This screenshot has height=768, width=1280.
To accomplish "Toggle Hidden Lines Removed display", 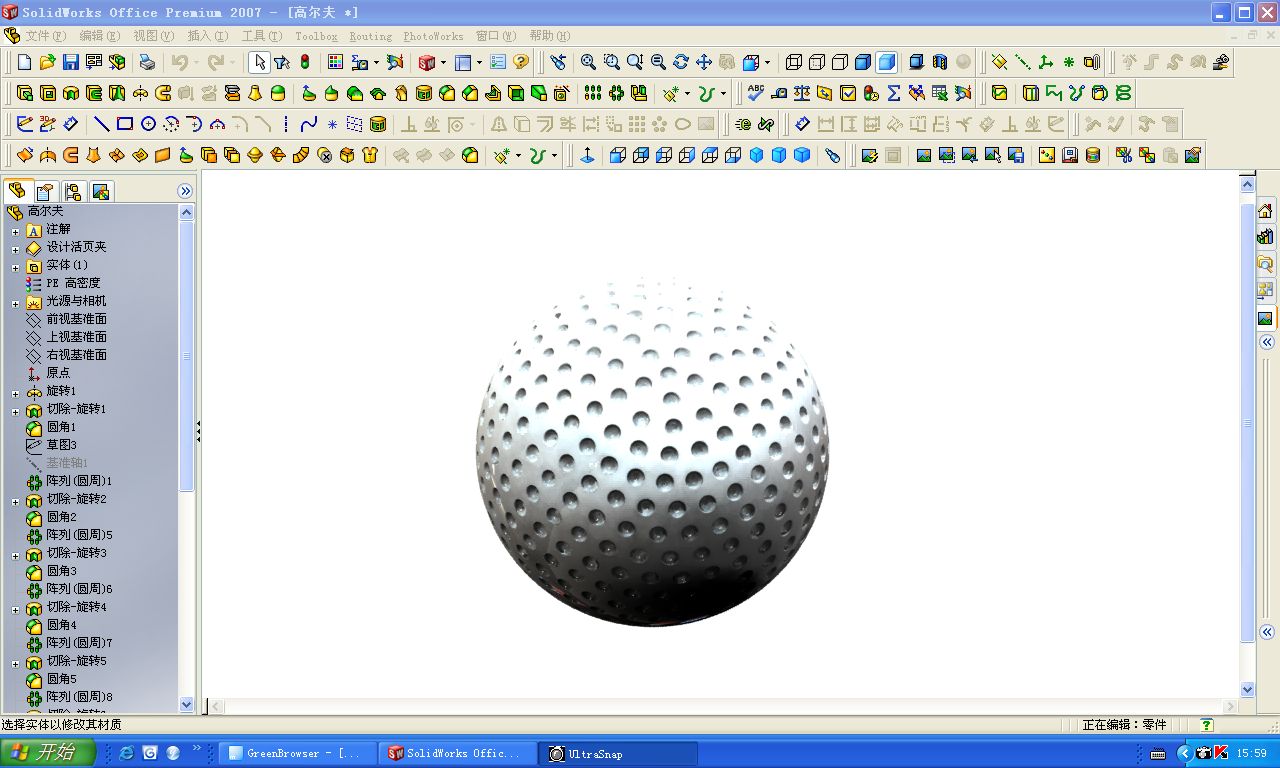I will (x=840, y=62).
